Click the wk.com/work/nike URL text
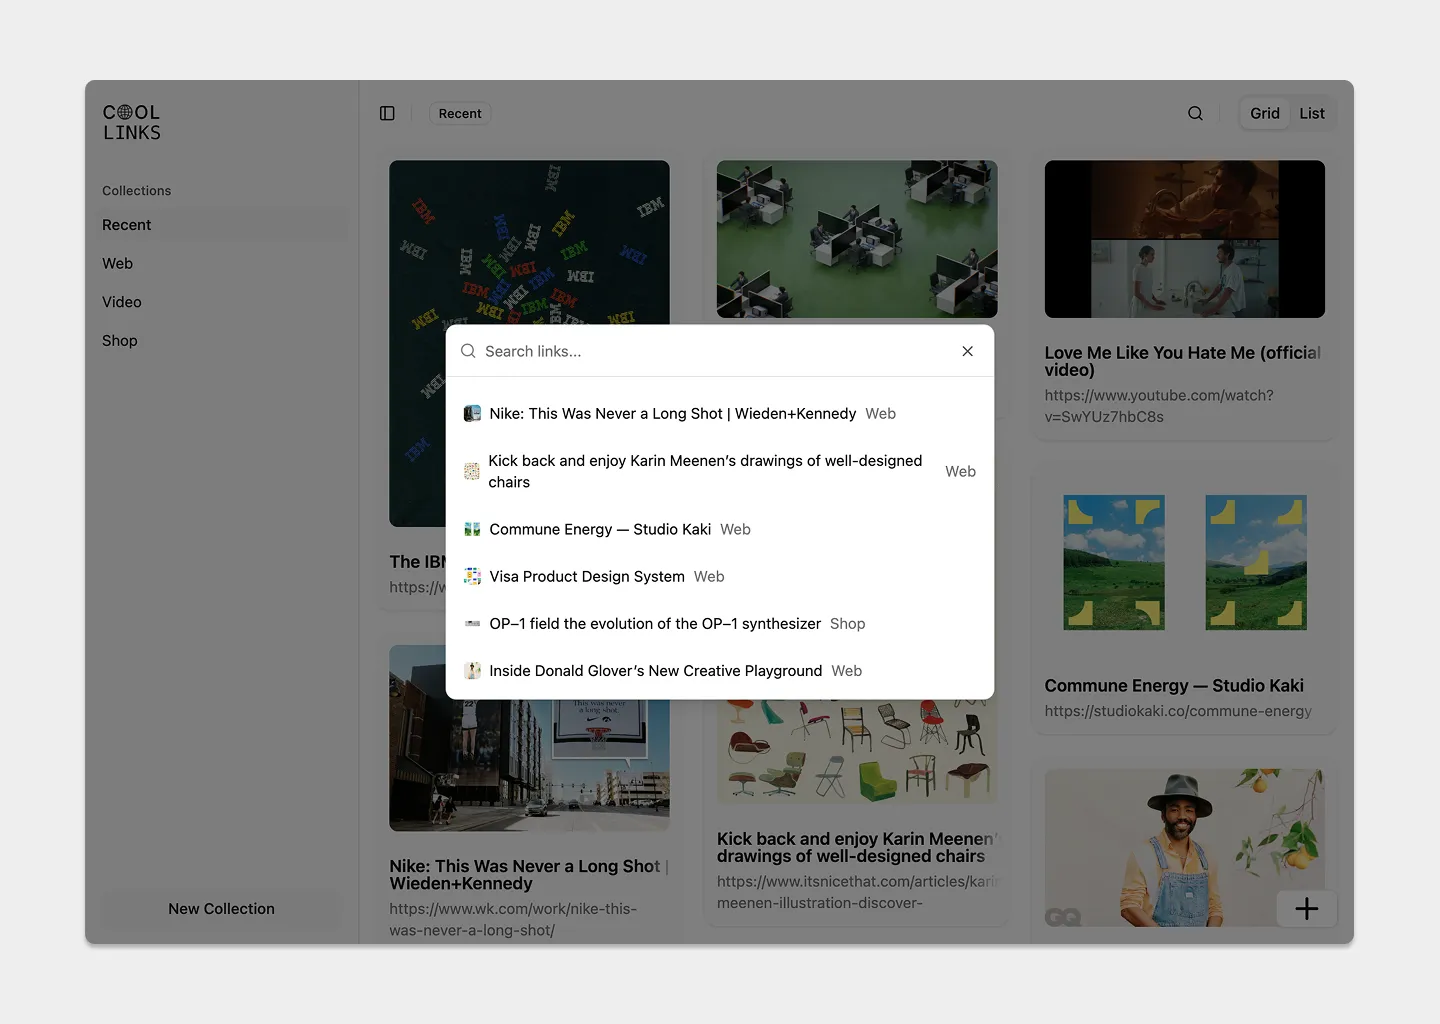Screen dimensions: 1440x1024 point(513,919)
